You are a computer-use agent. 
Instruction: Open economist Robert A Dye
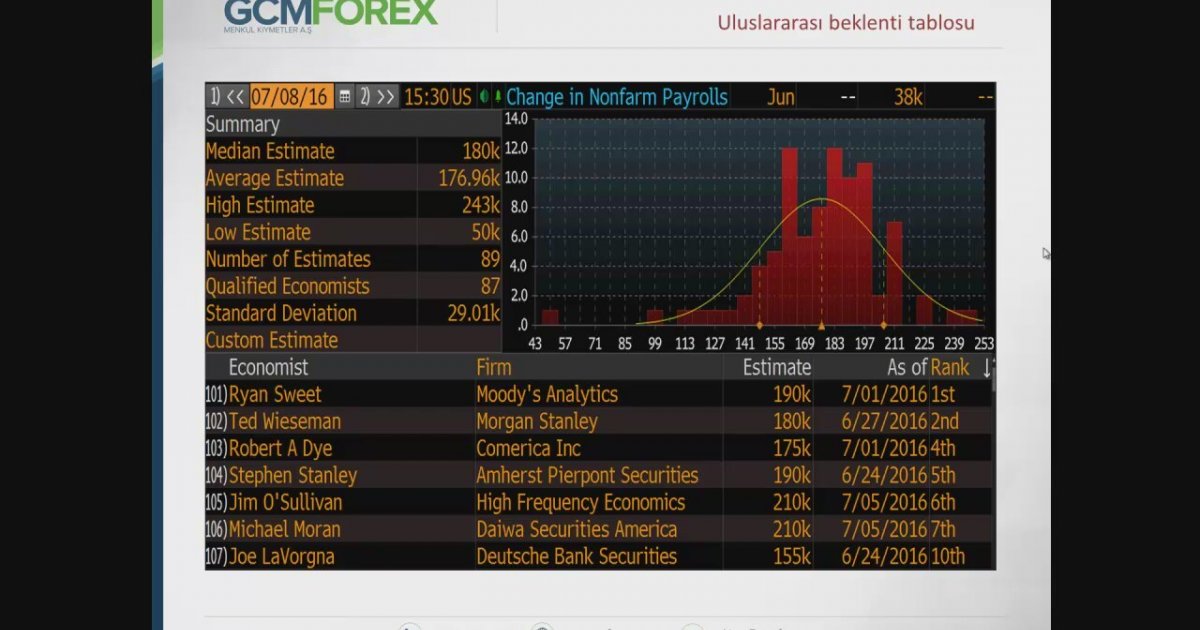[280, 448]
